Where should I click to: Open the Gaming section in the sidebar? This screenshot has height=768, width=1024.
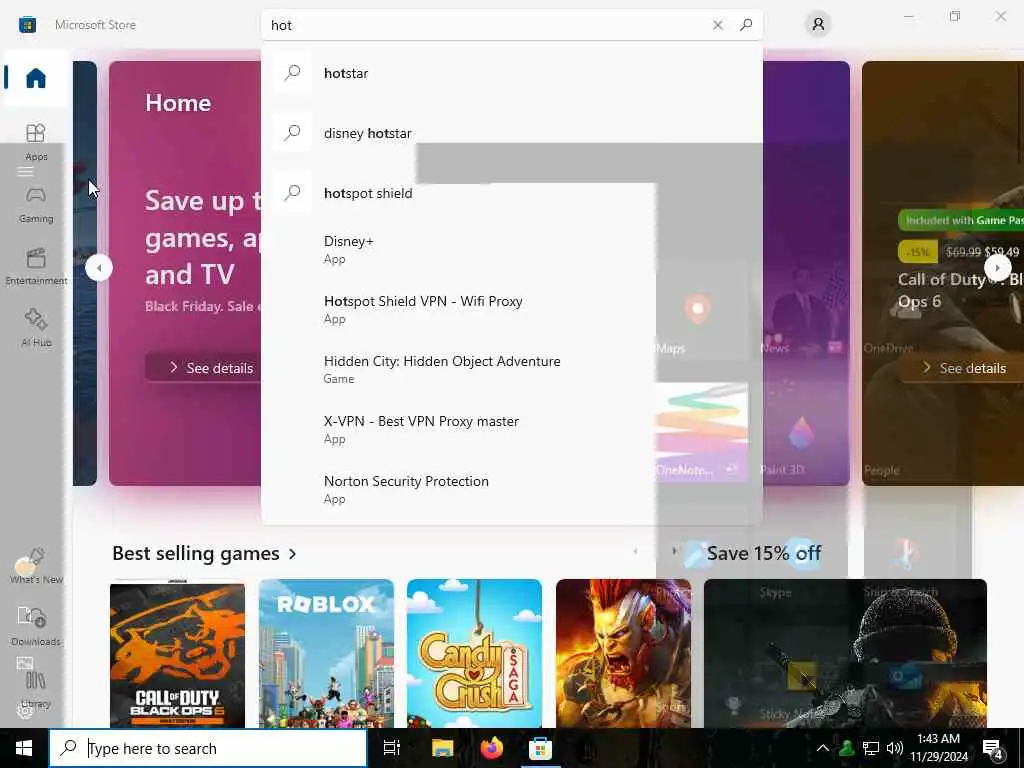[36, 204]
